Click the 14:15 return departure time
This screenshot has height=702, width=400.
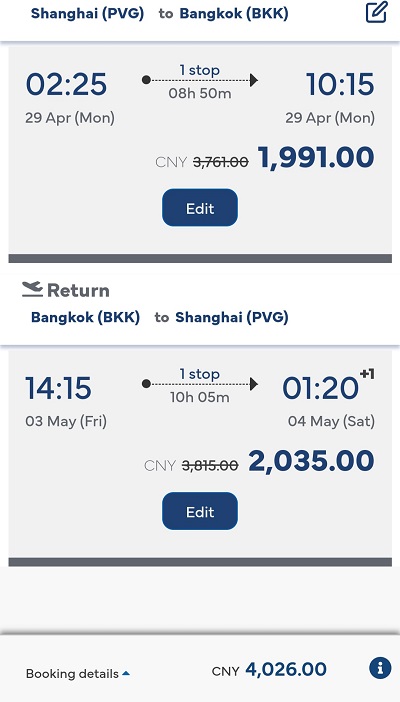point(58,388)
